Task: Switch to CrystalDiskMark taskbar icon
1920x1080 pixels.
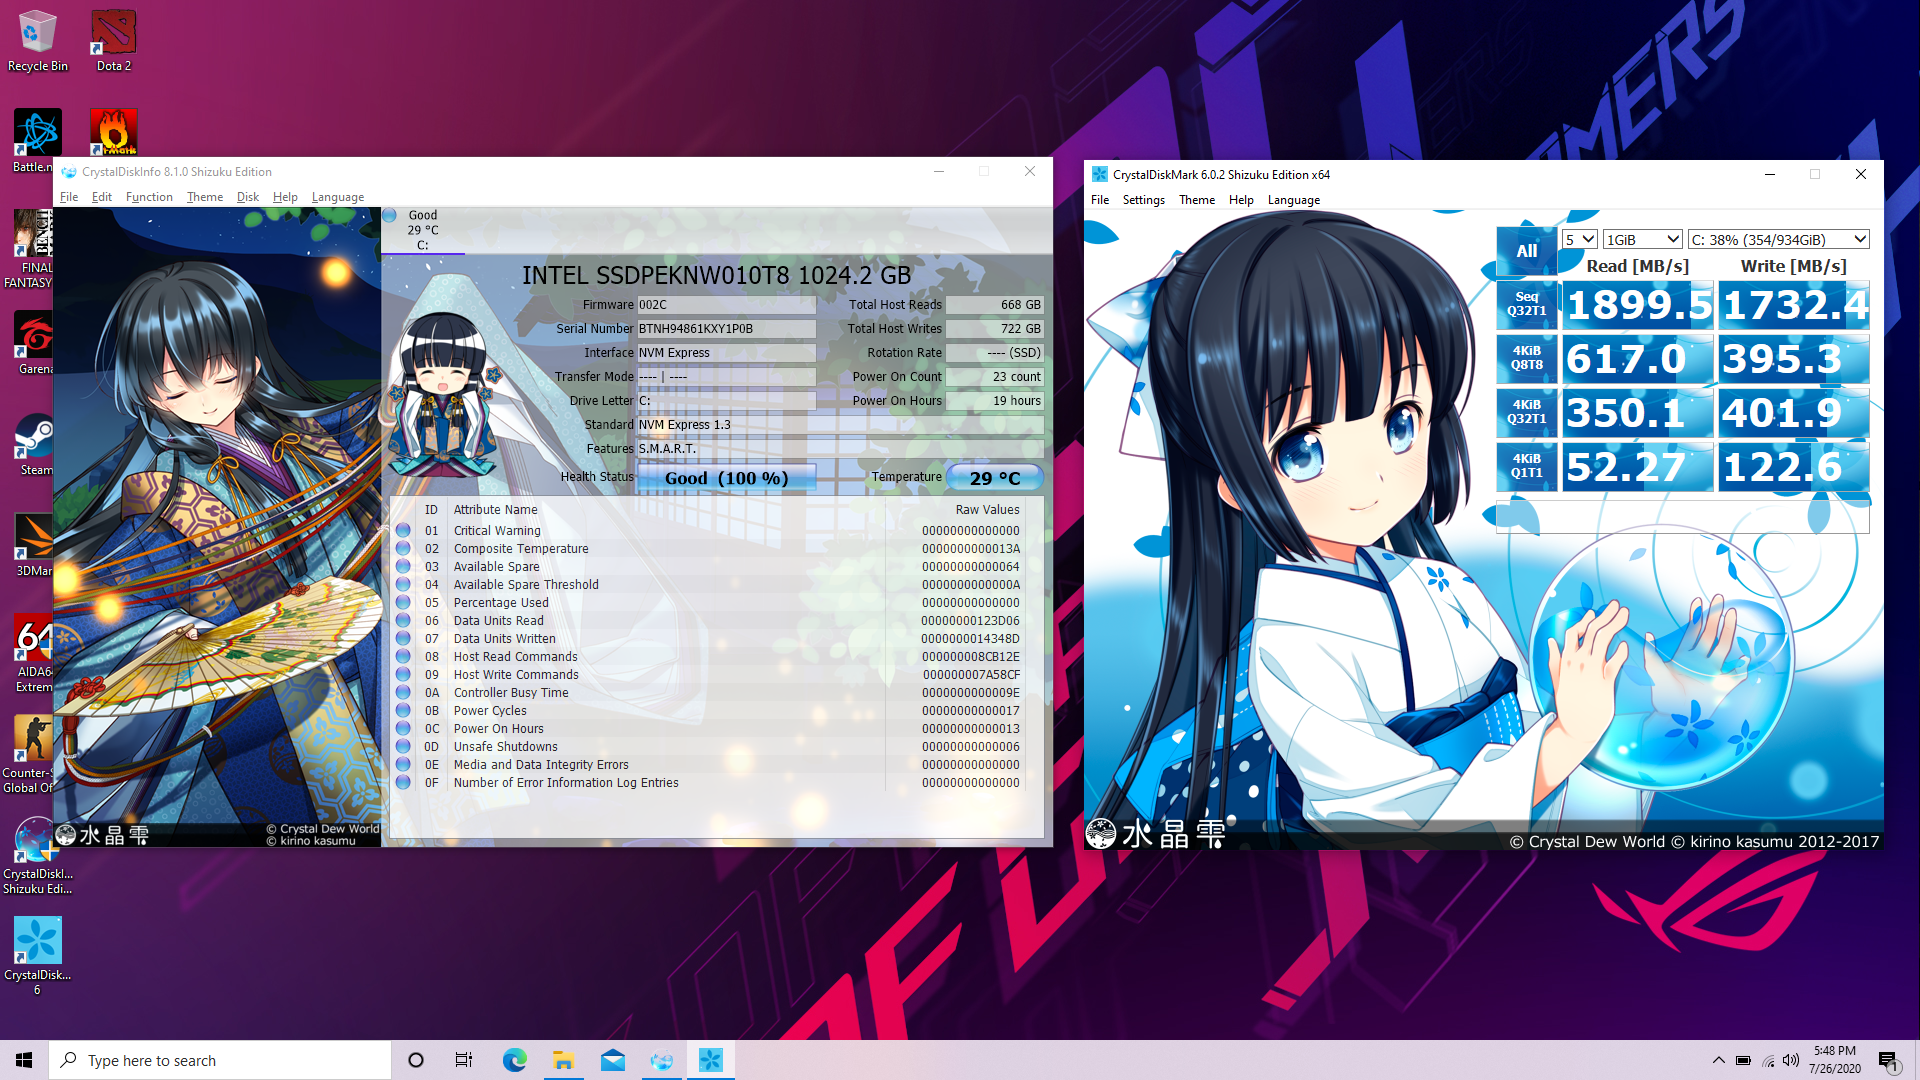Action: 711,1060
